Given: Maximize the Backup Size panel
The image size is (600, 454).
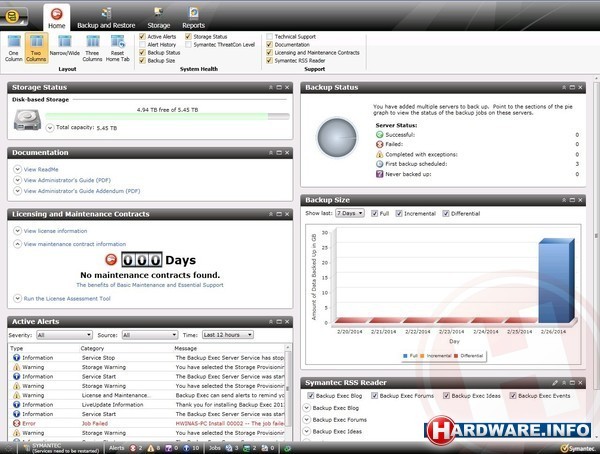Looking at the screenshot, I should pyautogui.click(x=572, y=200).
